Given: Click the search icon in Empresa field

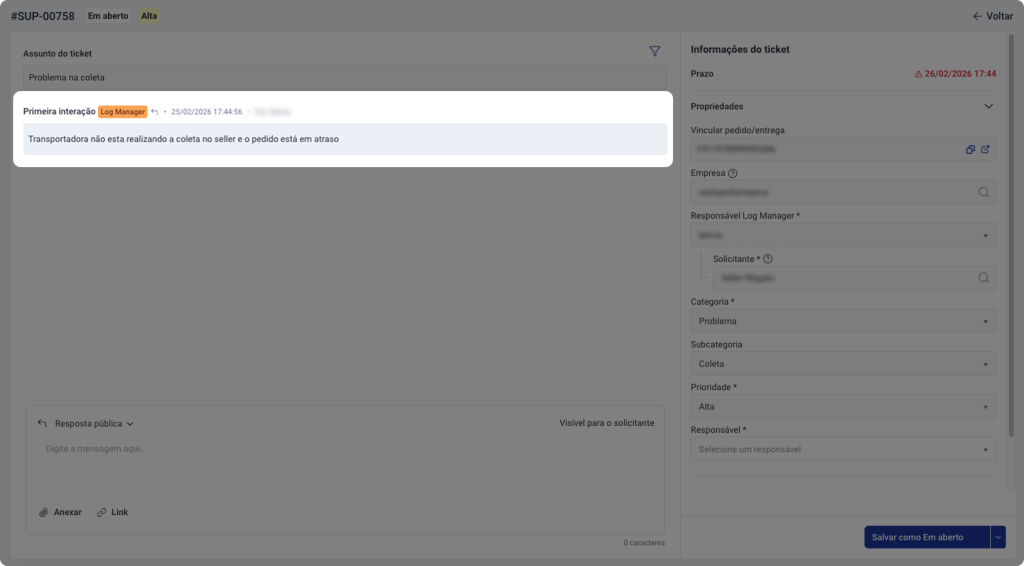Looking at the screenshot, I should point(983,193).
